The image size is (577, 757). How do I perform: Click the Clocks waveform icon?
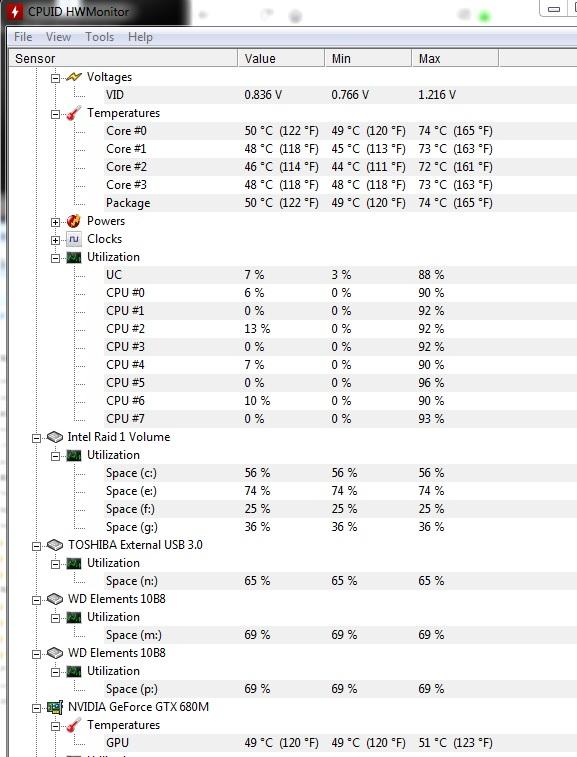click(x=74, y=239)
